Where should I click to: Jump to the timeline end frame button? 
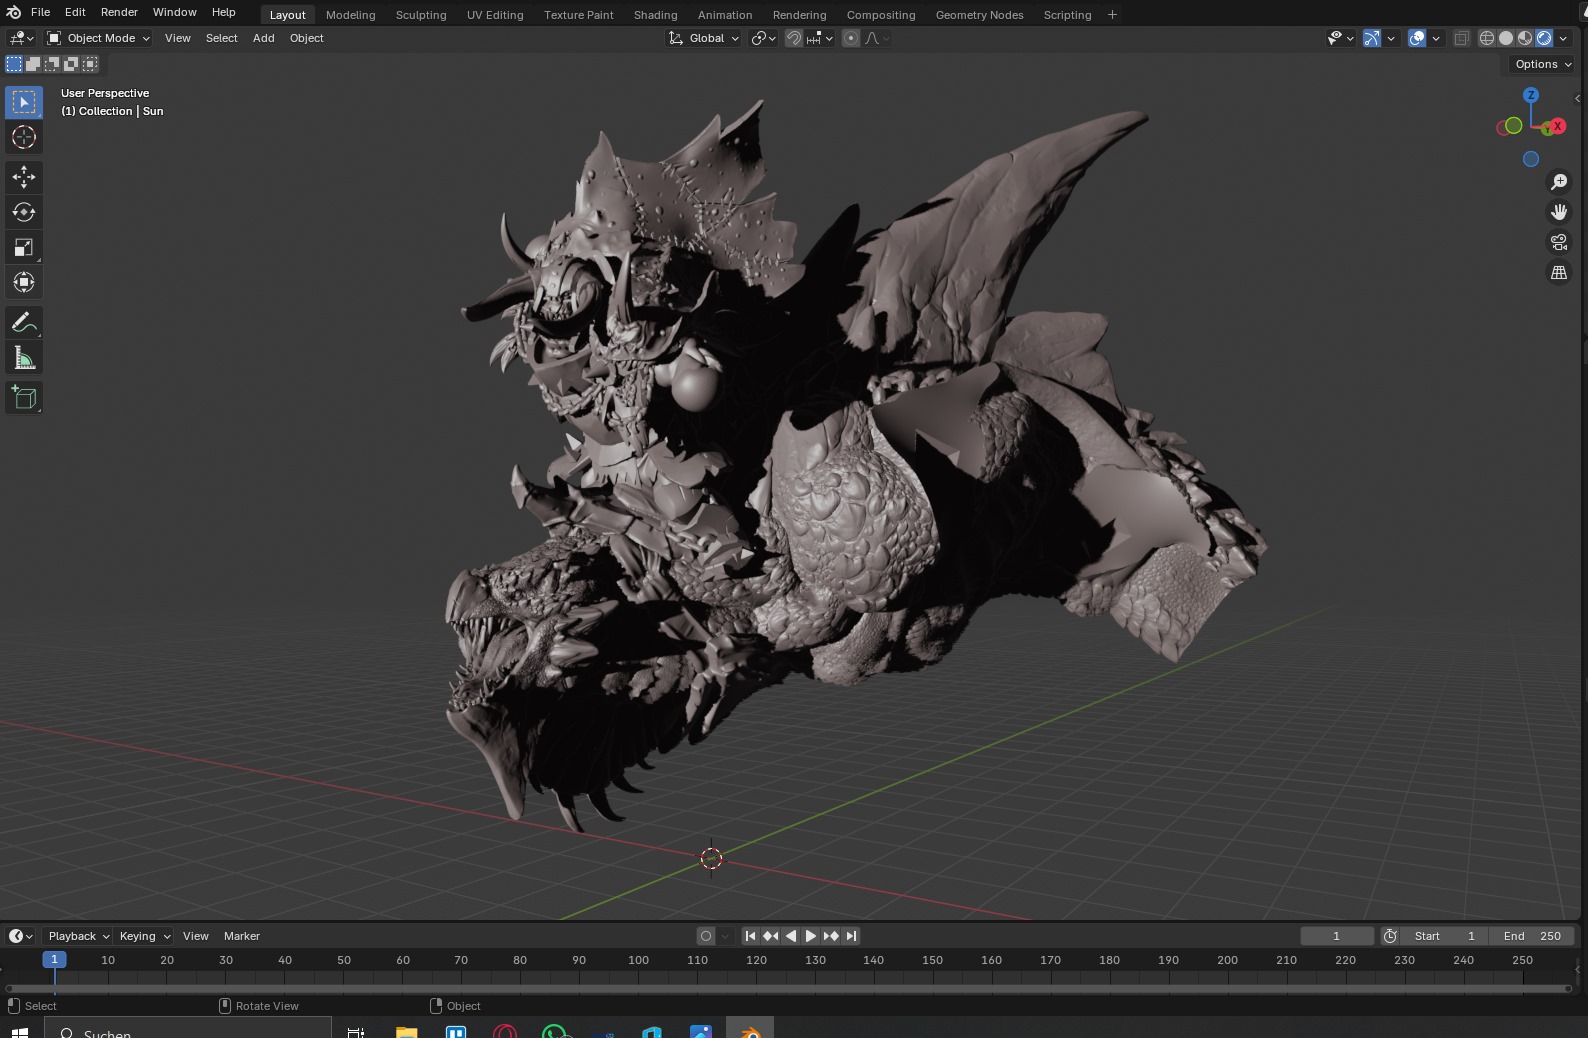[851, 936]
